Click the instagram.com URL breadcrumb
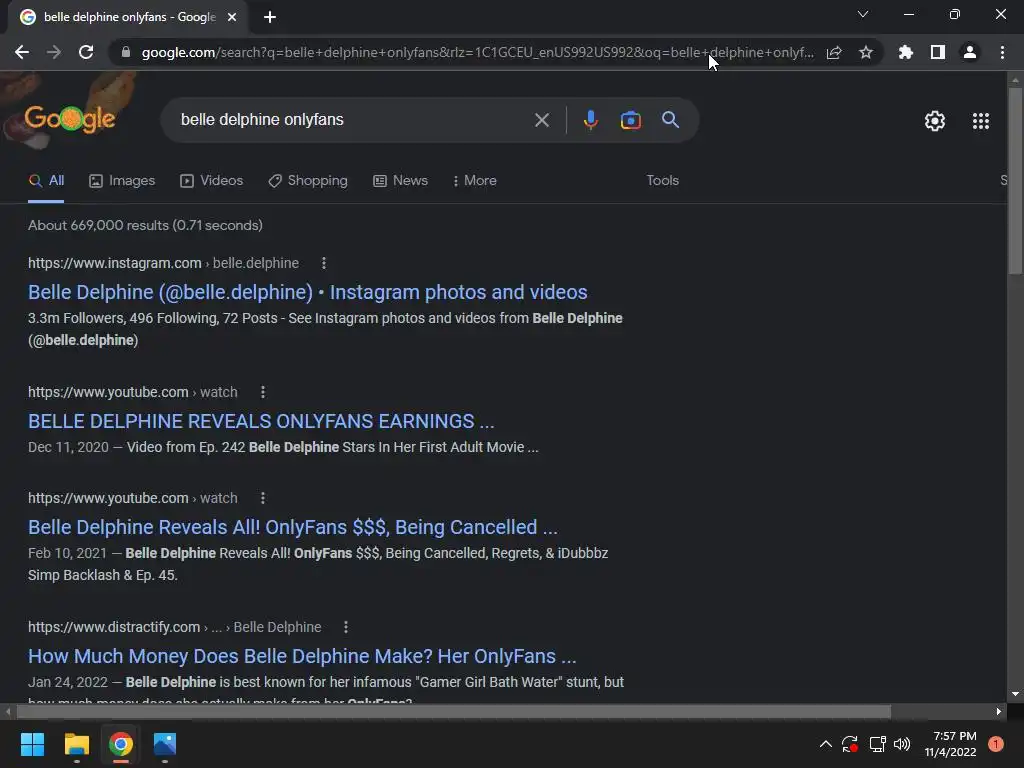Viewport: 1024px width, 768px height. [163, 263]
